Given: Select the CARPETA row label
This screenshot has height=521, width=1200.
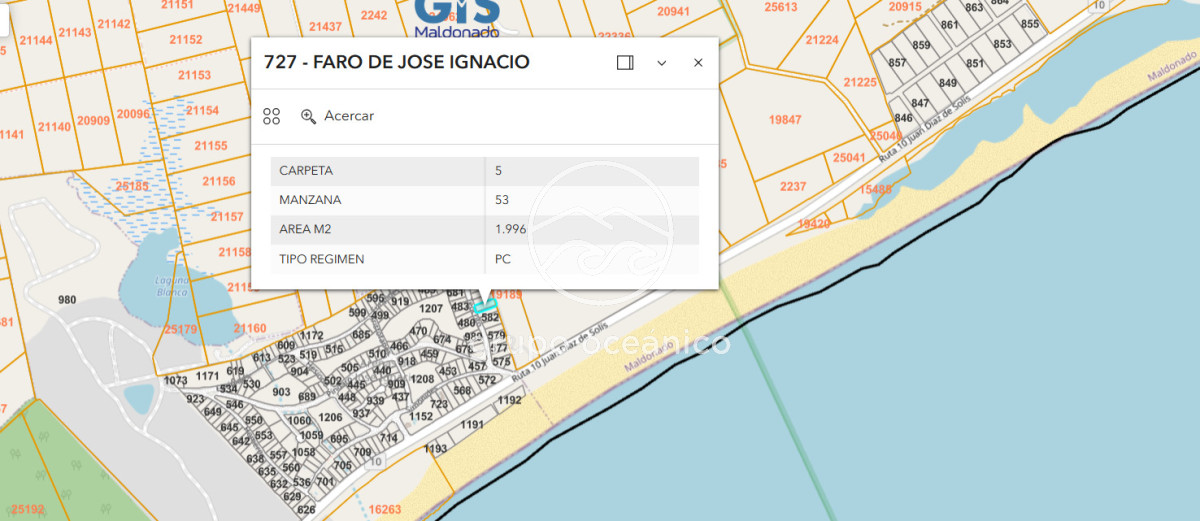Looking at the screenshot, I should coord(306,171).
